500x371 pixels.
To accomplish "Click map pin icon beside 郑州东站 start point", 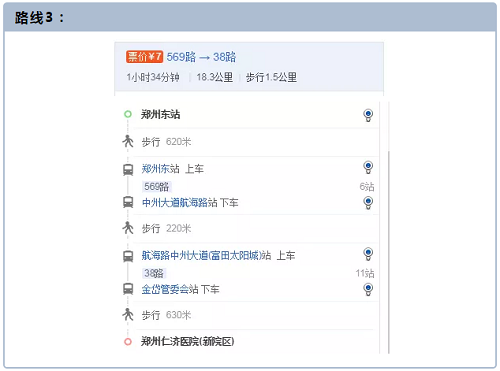I will tap(368, 115).
